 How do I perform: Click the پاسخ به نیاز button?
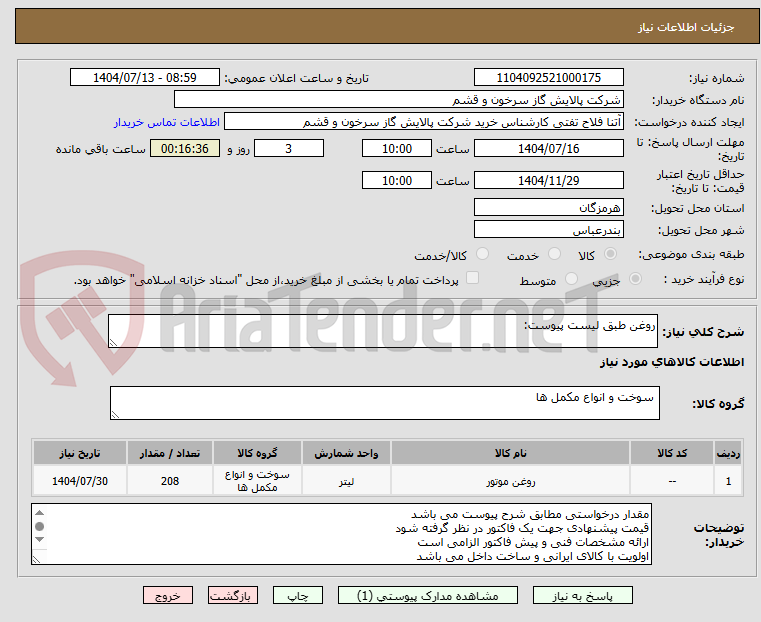(x=582, y=595)
